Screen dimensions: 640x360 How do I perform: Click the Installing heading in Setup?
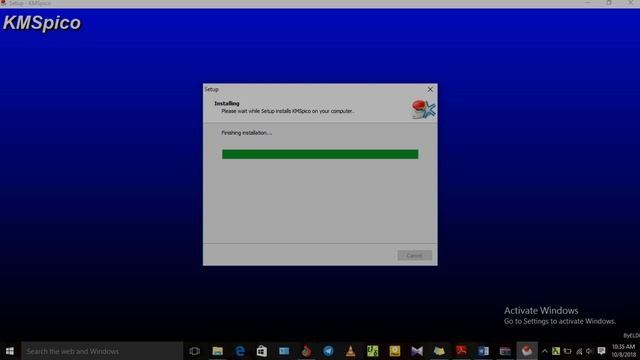click(227, 103)
